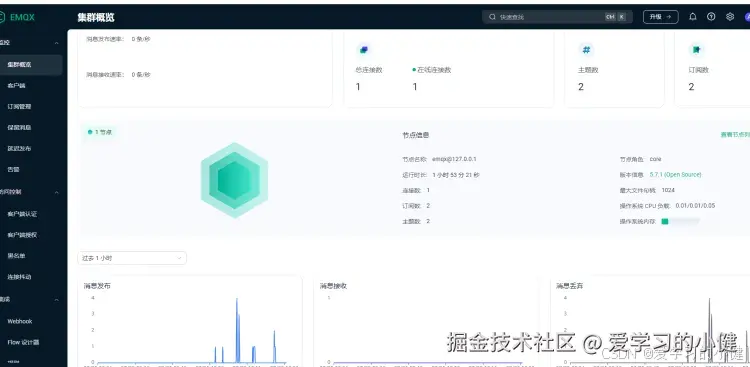The width and height of the screenshot is (750, 367).
Task: Click the 消息接收 chart
Action: (x=426, y=322)
